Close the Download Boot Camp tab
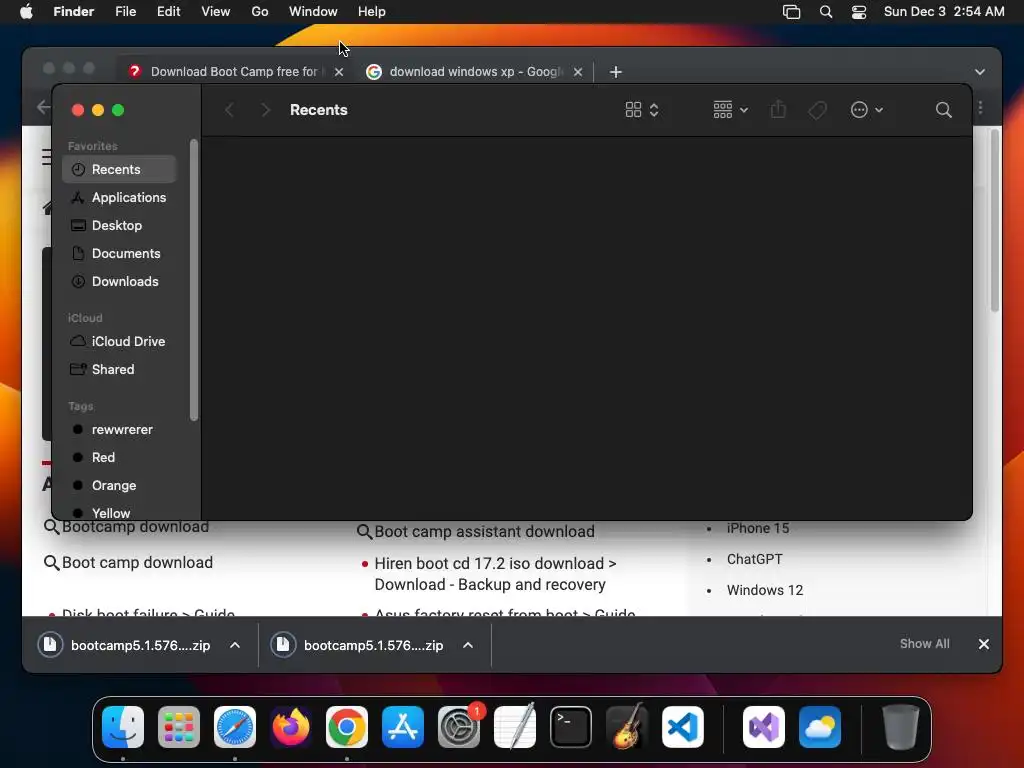 coord(339,72)
